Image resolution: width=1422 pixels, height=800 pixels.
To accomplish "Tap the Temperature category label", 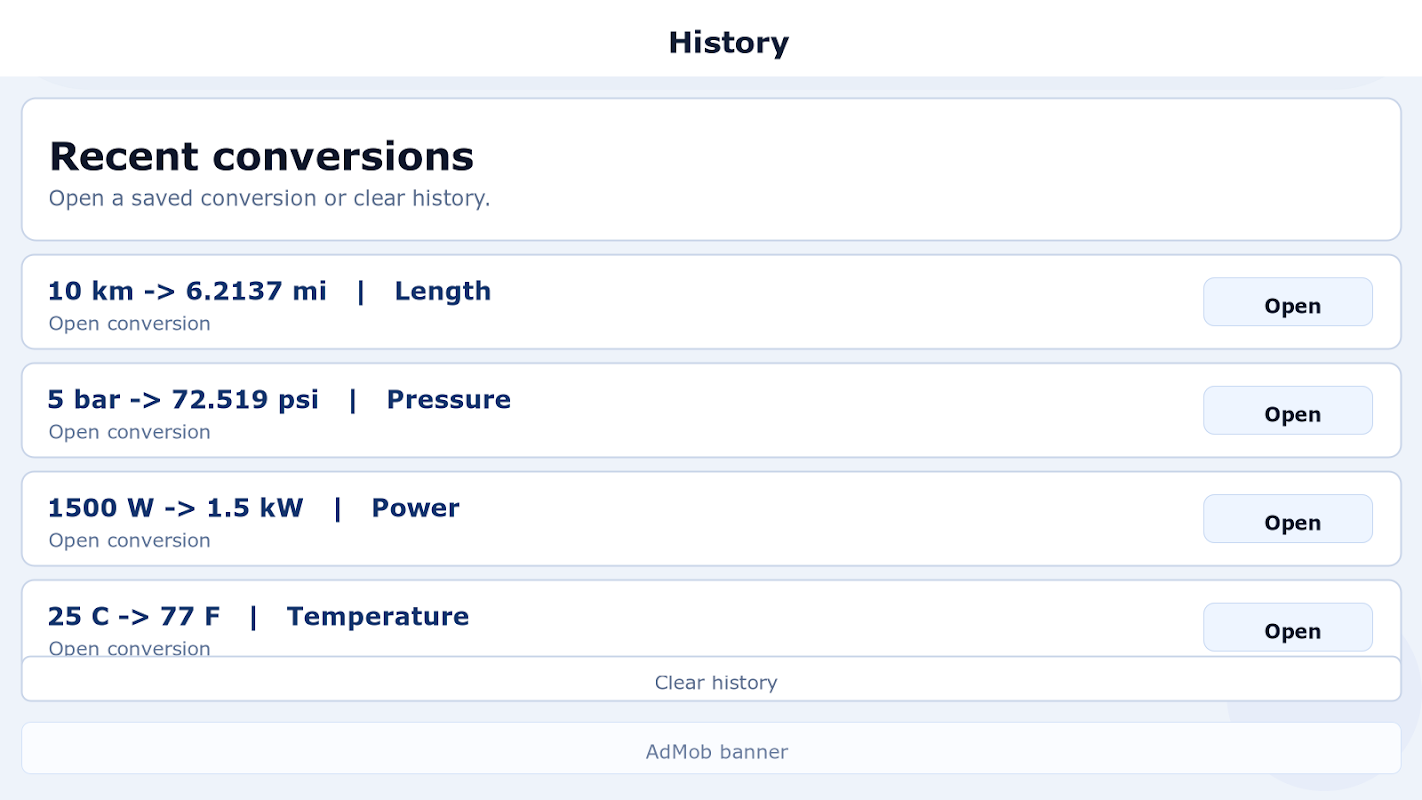I will 377,616.
